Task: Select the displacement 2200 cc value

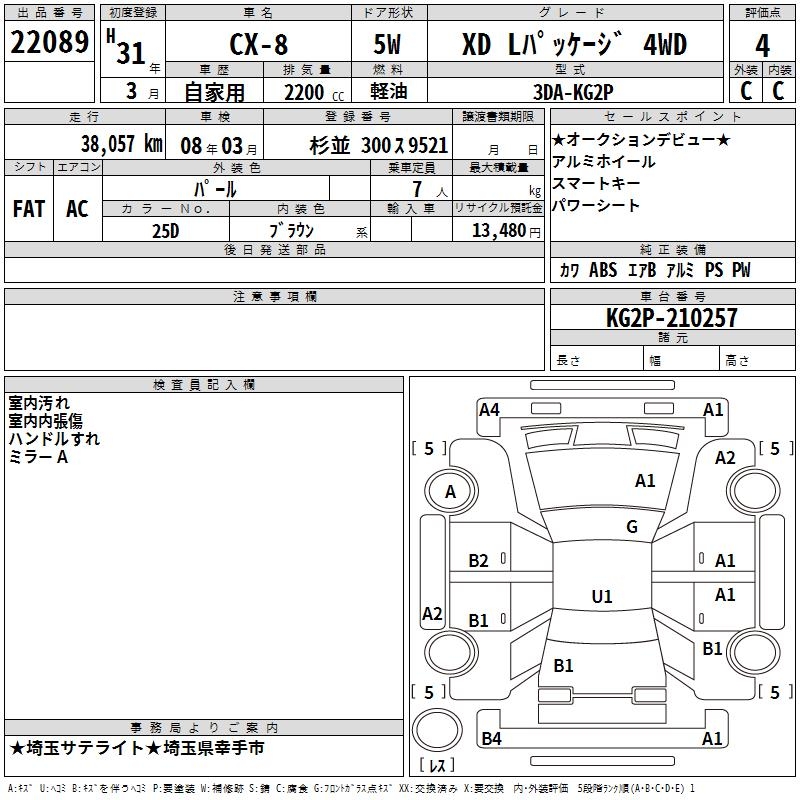Action: pos(314,93)
